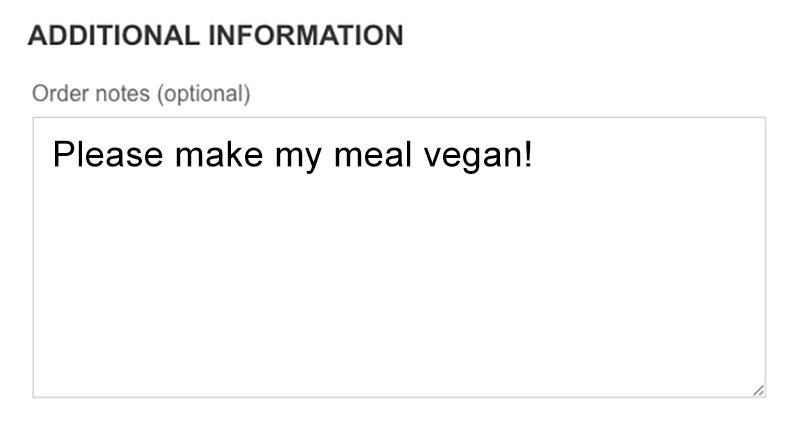Screen dimensions: 800x446
Task: Click the word INFORMATION in the heading
Action: (x=306, y=36)
